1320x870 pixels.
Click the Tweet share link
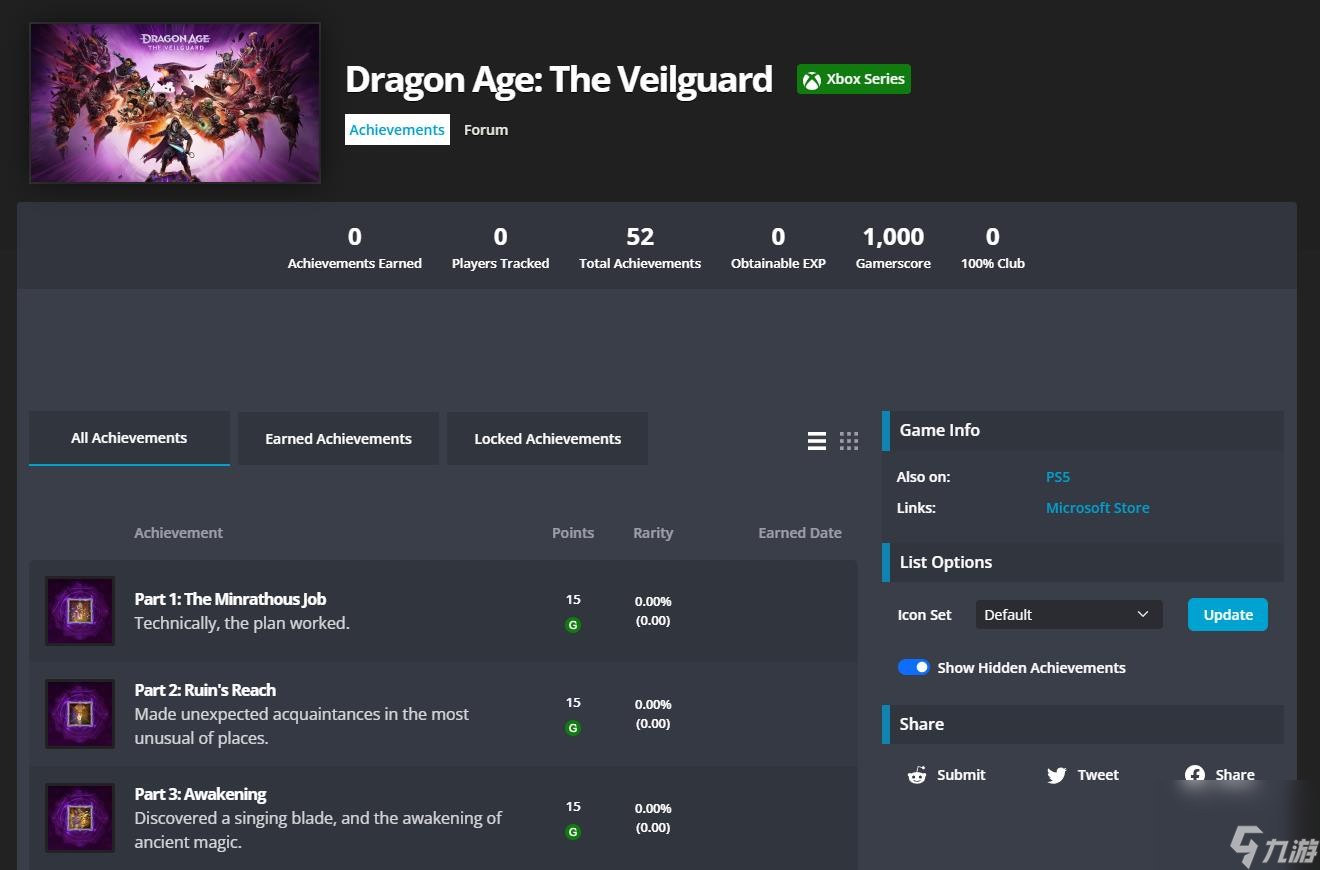(1098, 775)
